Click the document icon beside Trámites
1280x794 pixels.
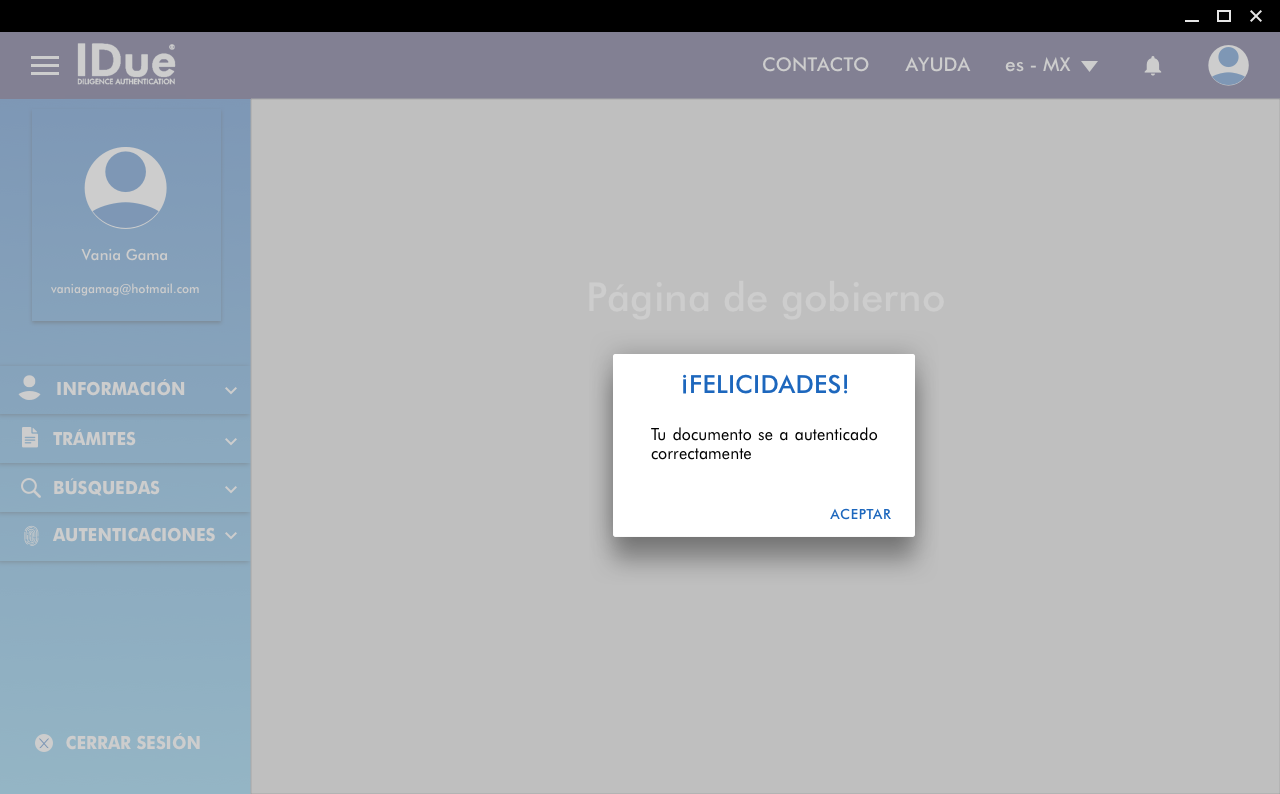pos(30,438)
